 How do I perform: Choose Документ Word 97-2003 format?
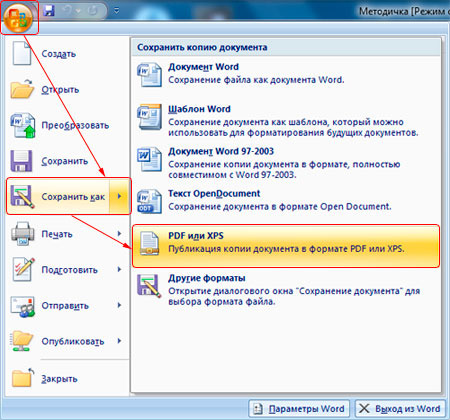pyautogui.click(x=286, y=163)
